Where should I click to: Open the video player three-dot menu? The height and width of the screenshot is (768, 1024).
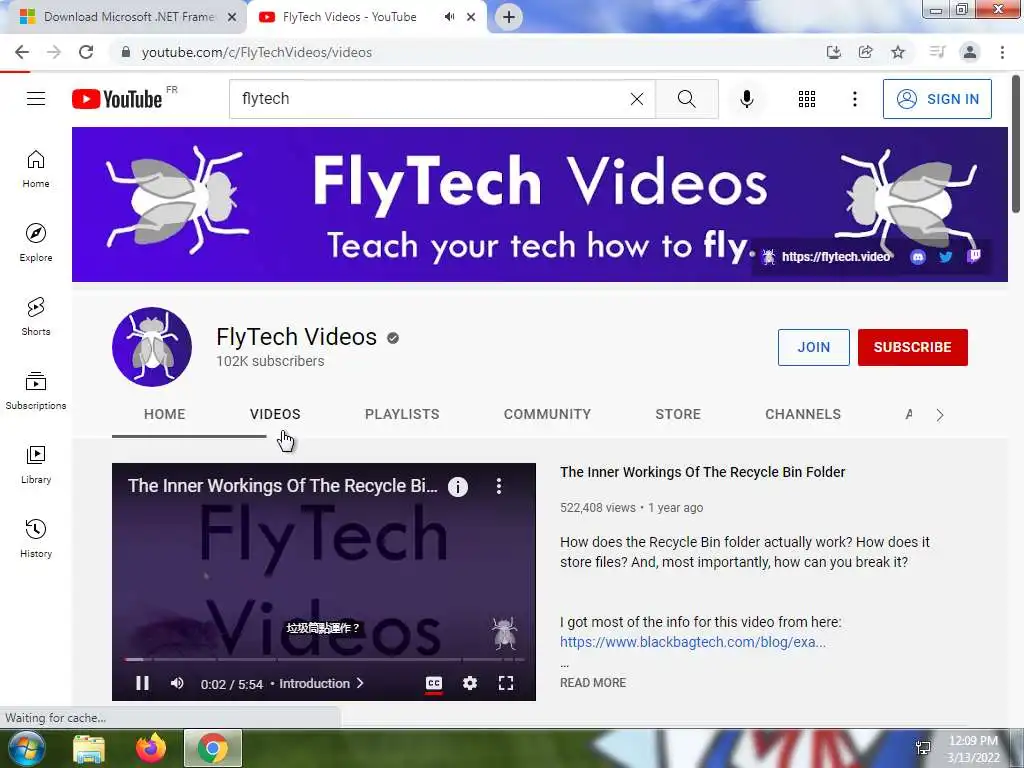pyautogui.click(x=499, y=486)
